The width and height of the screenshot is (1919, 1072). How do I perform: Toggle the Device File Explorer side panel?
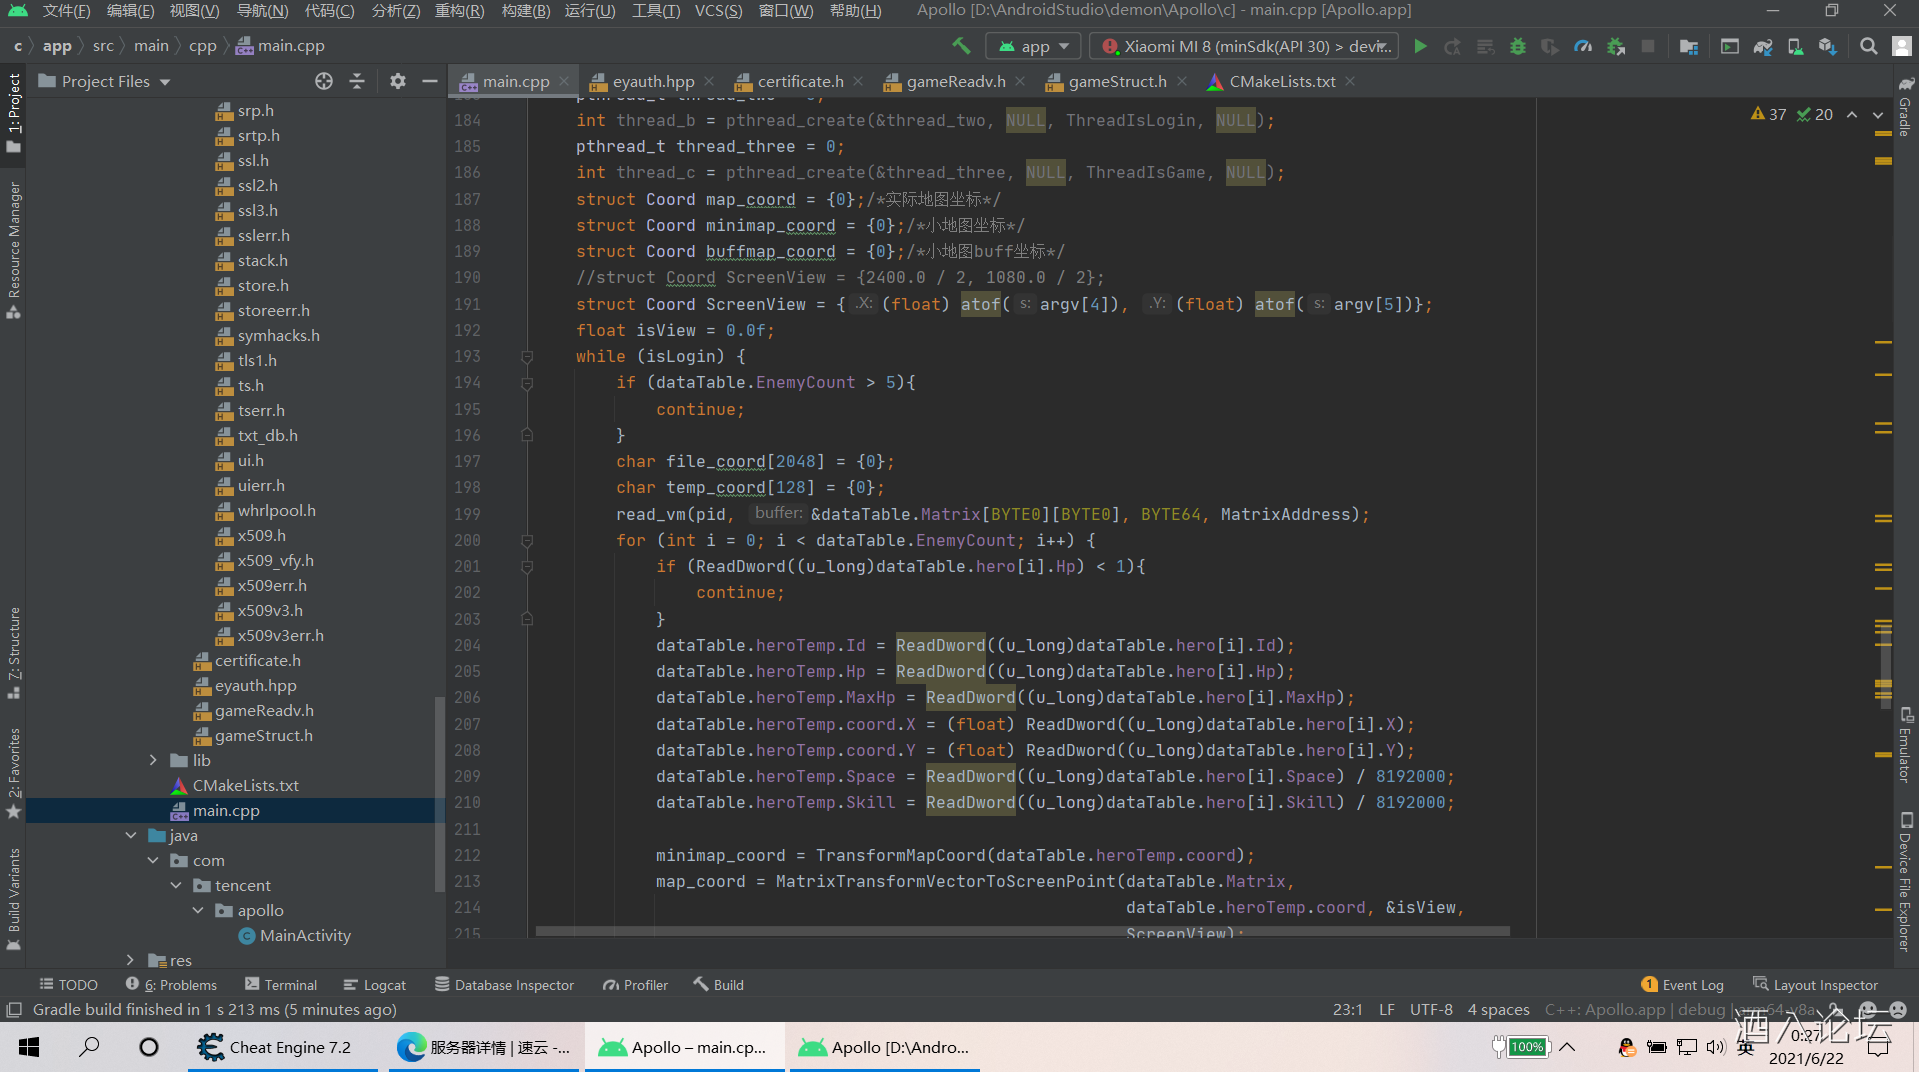(x=1905, y=881)
